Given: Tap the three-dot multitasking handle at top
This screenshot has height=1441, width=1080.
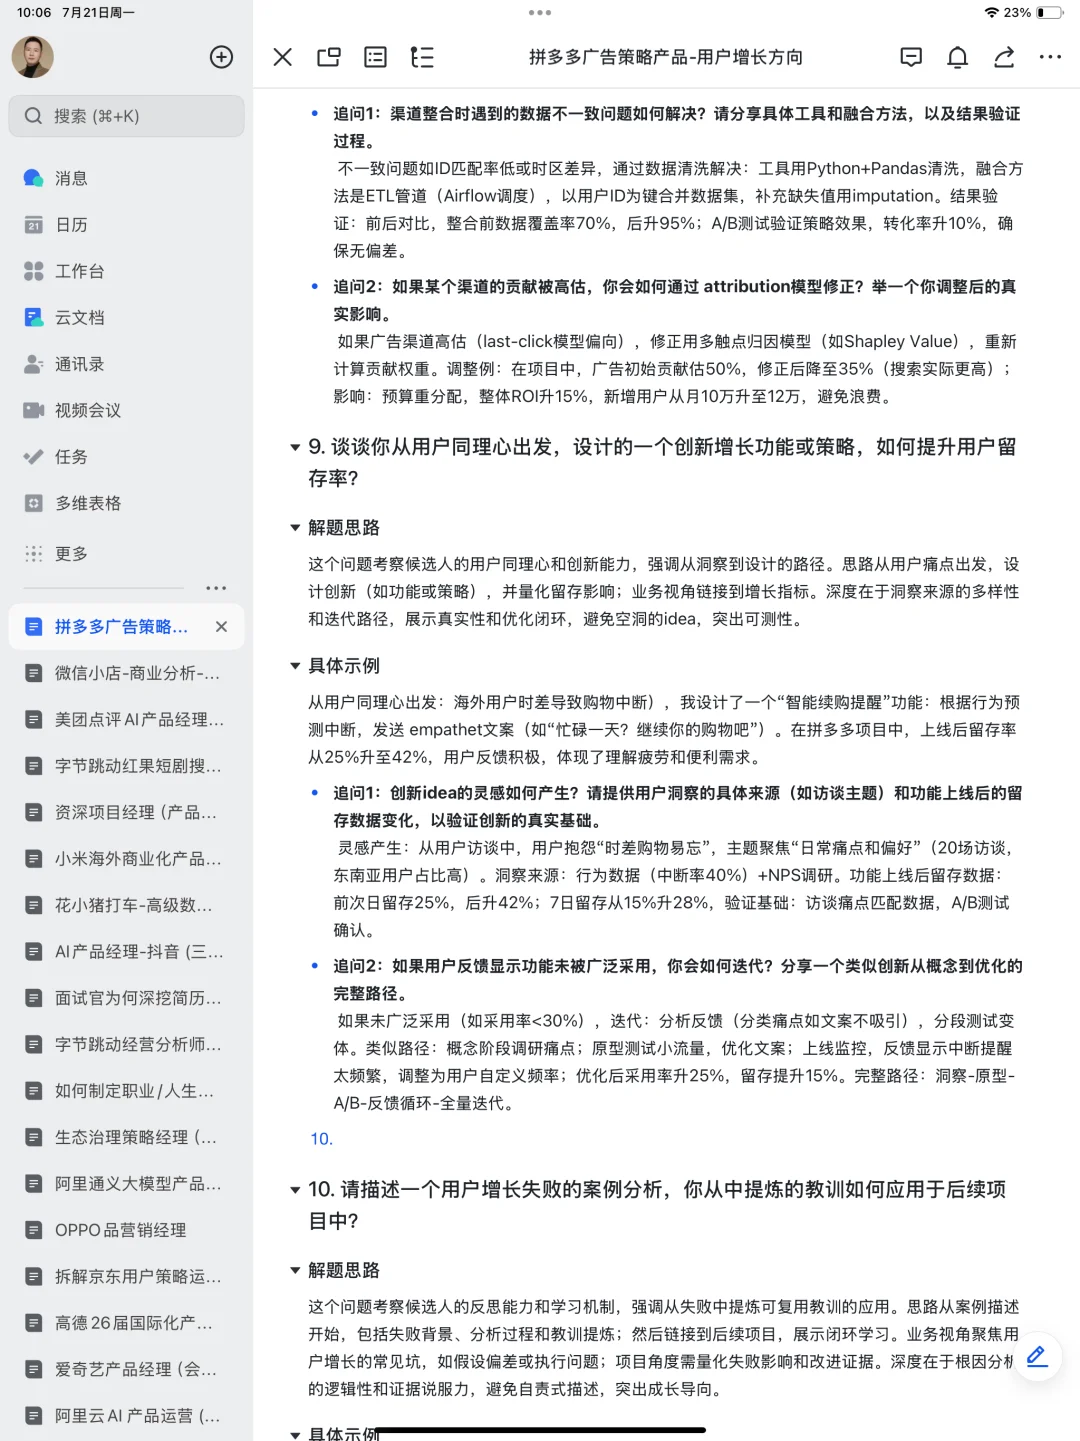Looking at the screenshot, I should (540, 13).
